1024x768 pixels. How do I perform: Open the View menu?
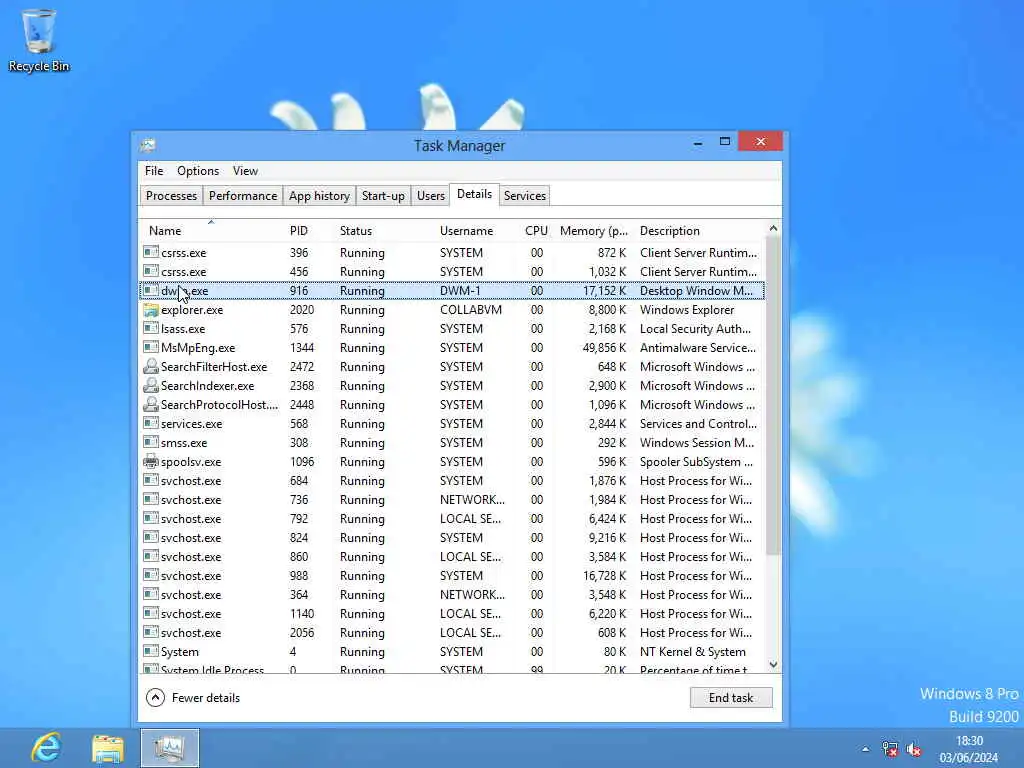coord(246,170)
